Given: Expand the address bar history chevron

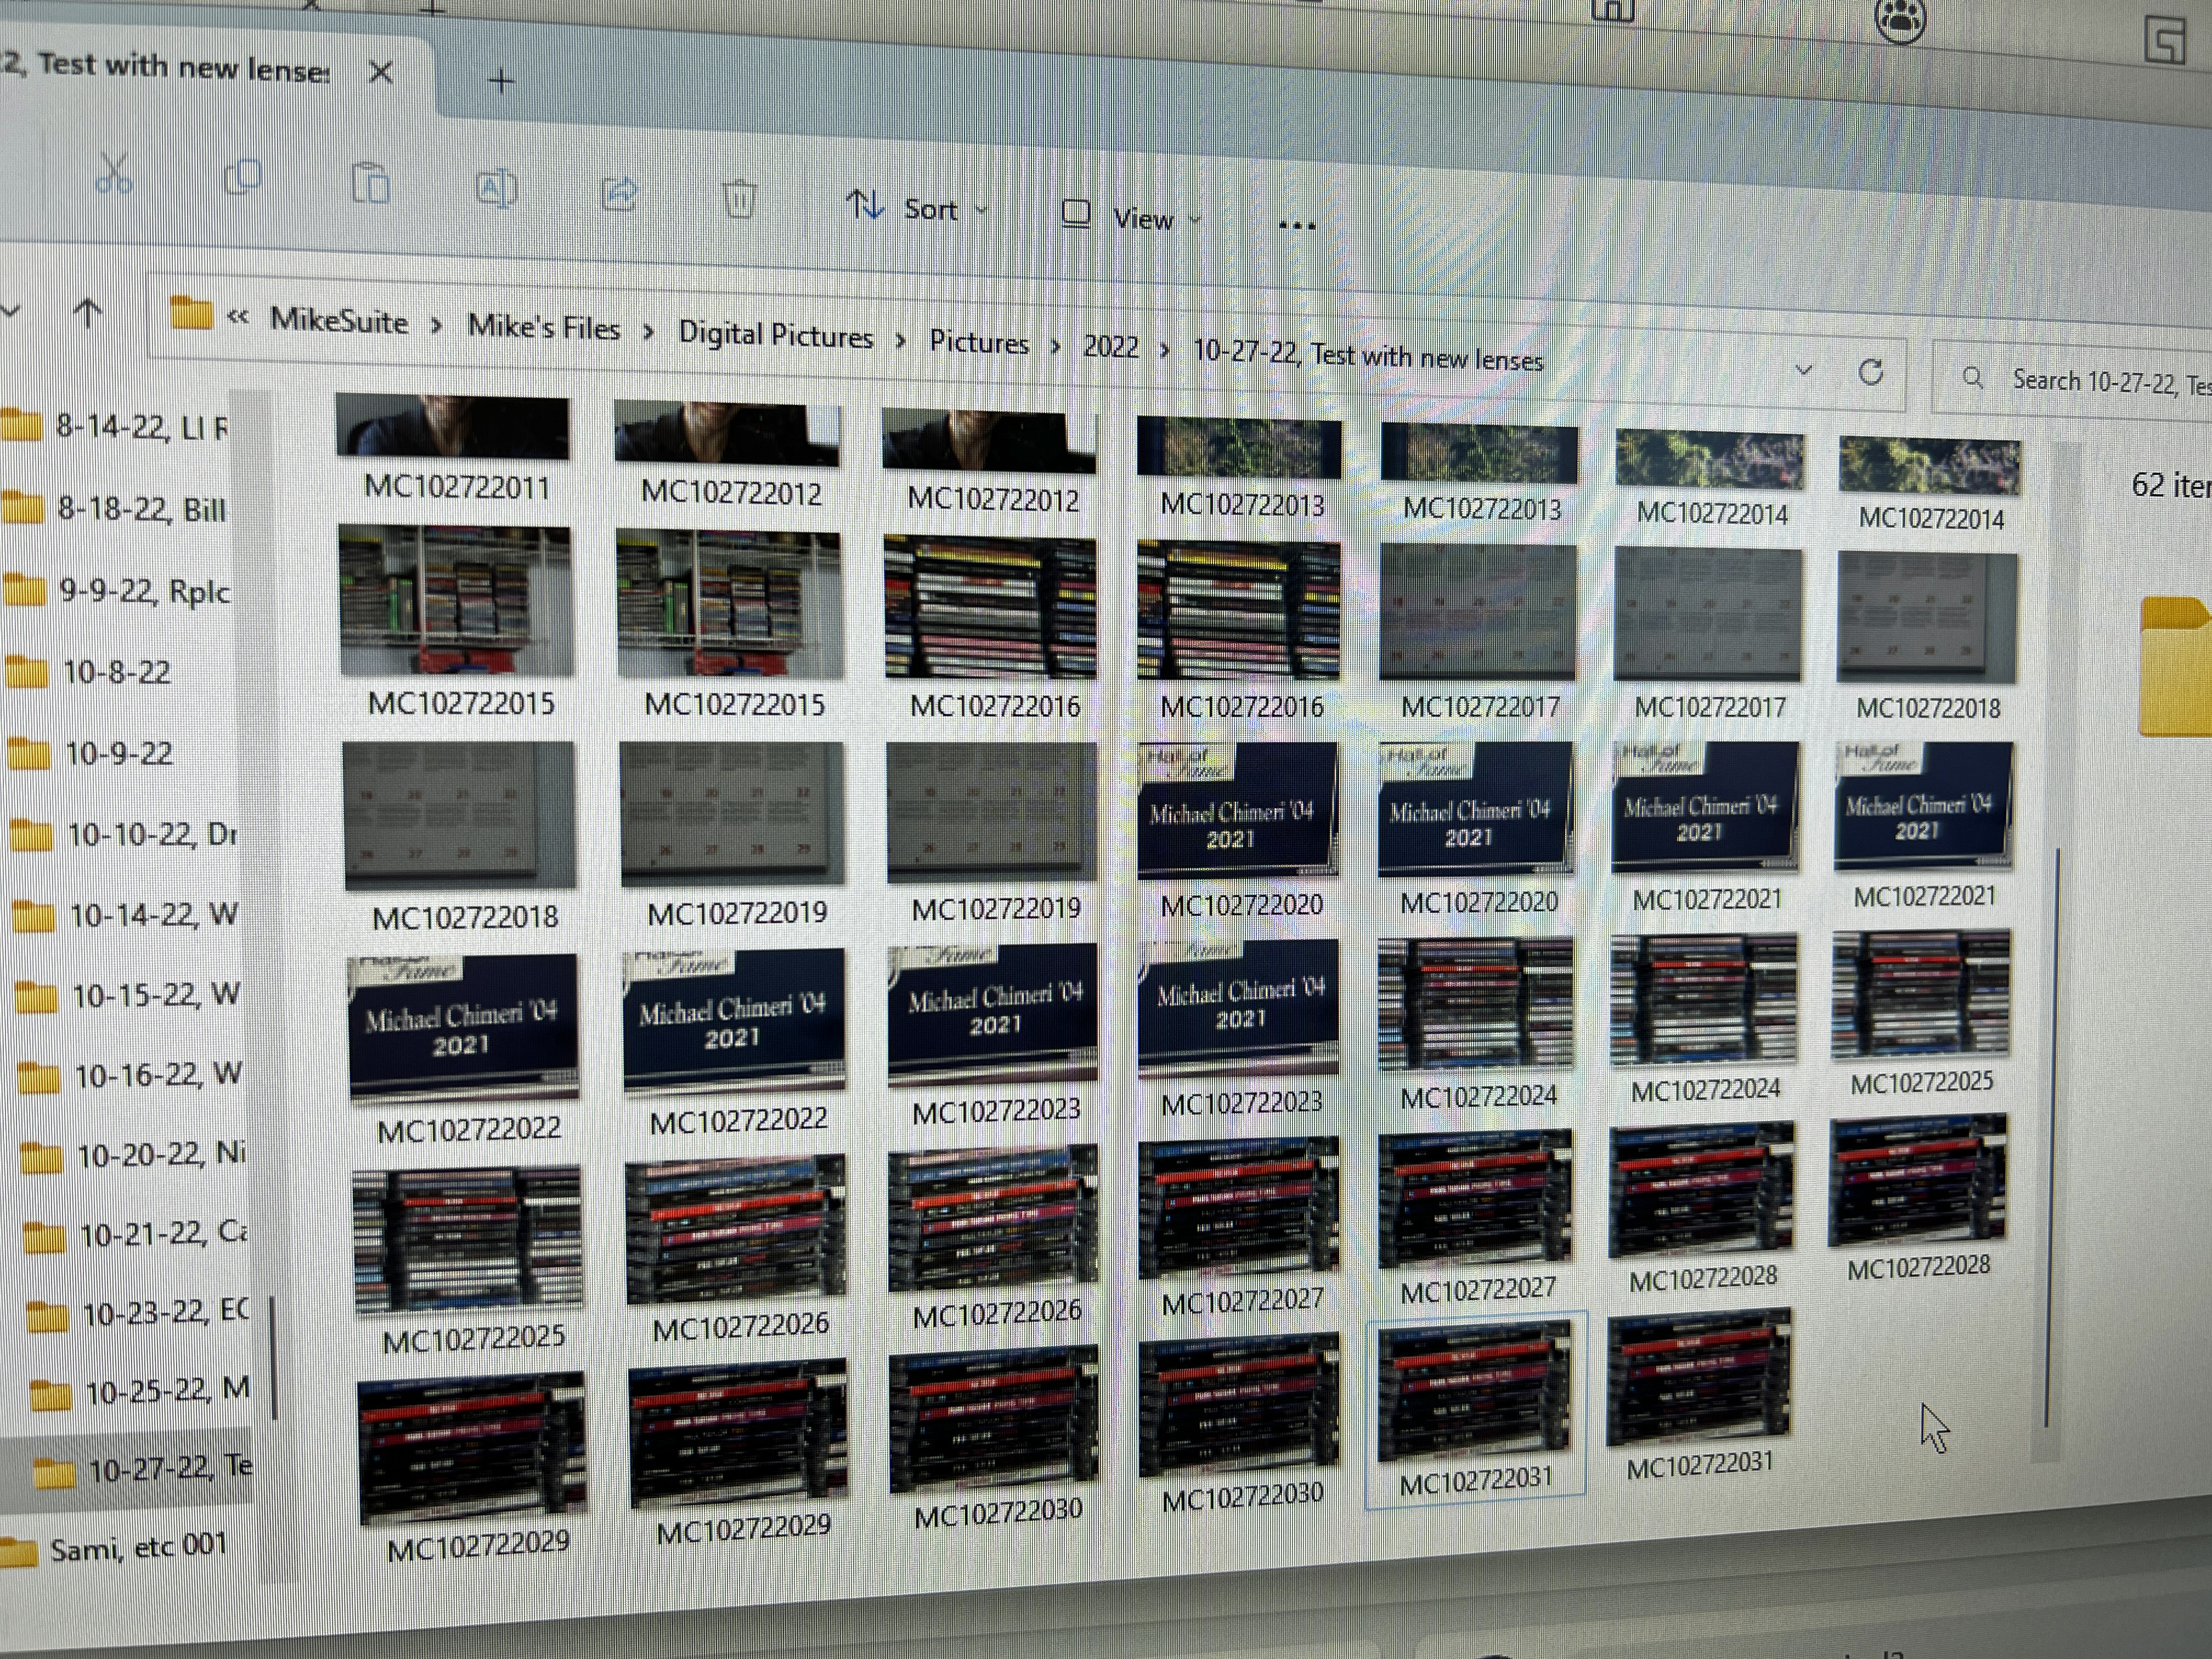Looking at the screenshot, I should [x=1804, y=370].
